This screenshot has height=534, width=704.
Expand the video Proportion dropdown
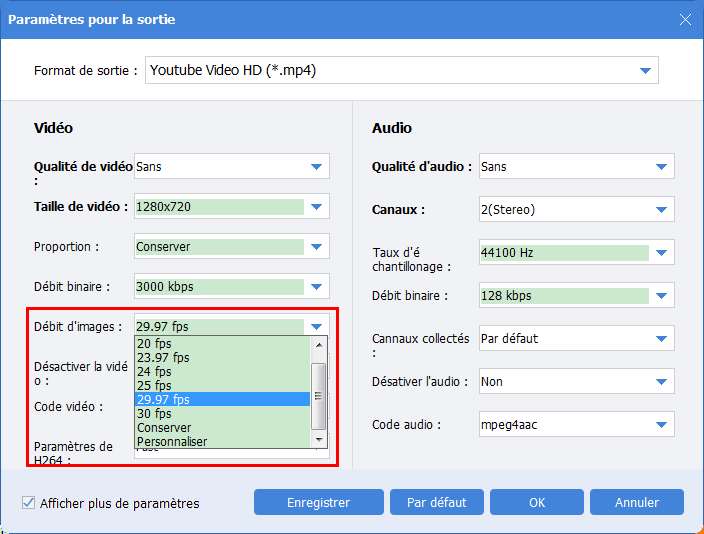[316, 247]
